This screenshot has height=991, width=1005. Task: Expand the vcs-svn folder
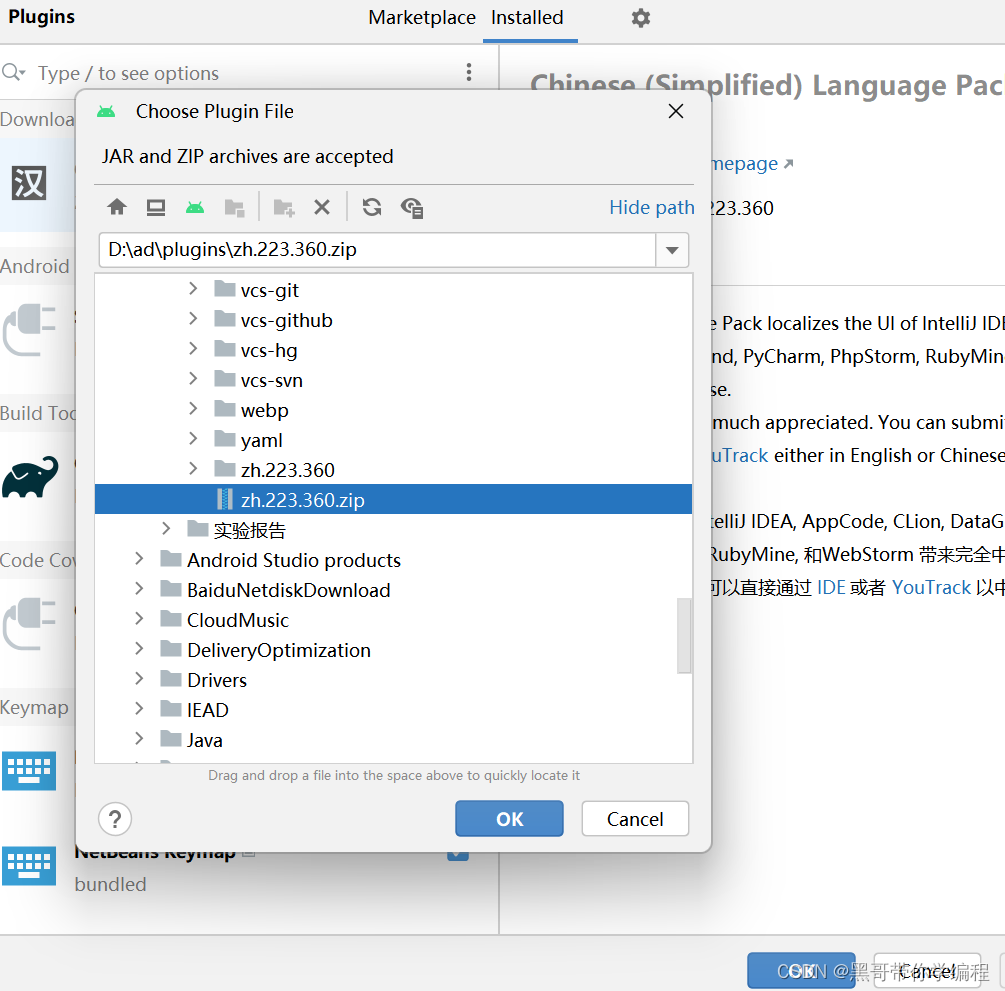193,379
